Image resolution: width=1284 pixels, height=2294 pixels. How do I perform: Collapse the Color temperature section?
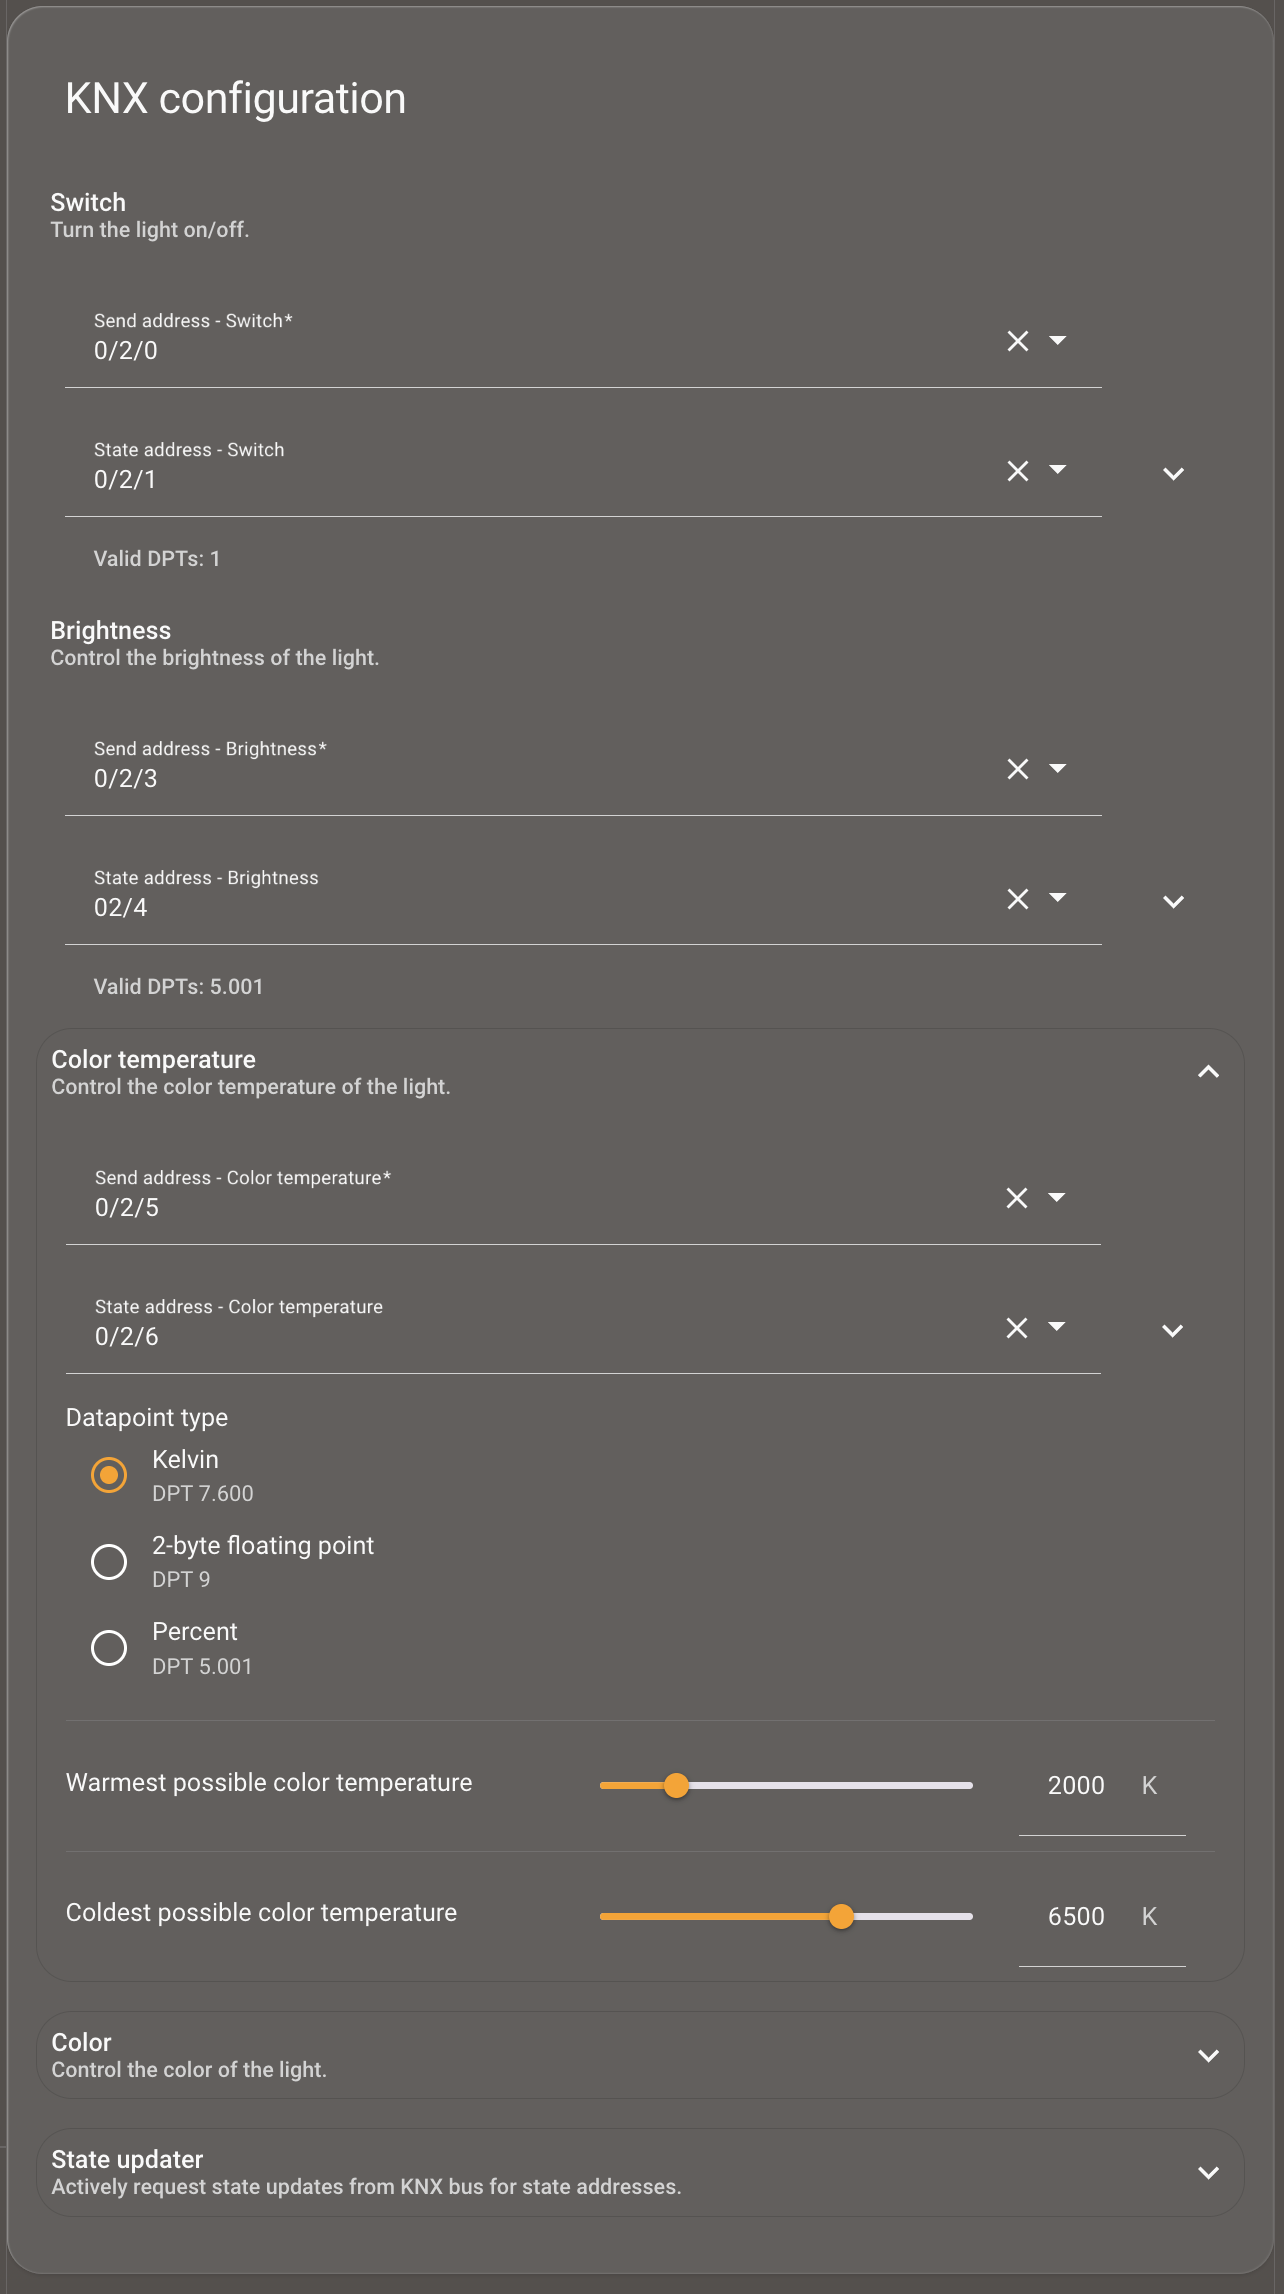coord(1208,1072)
